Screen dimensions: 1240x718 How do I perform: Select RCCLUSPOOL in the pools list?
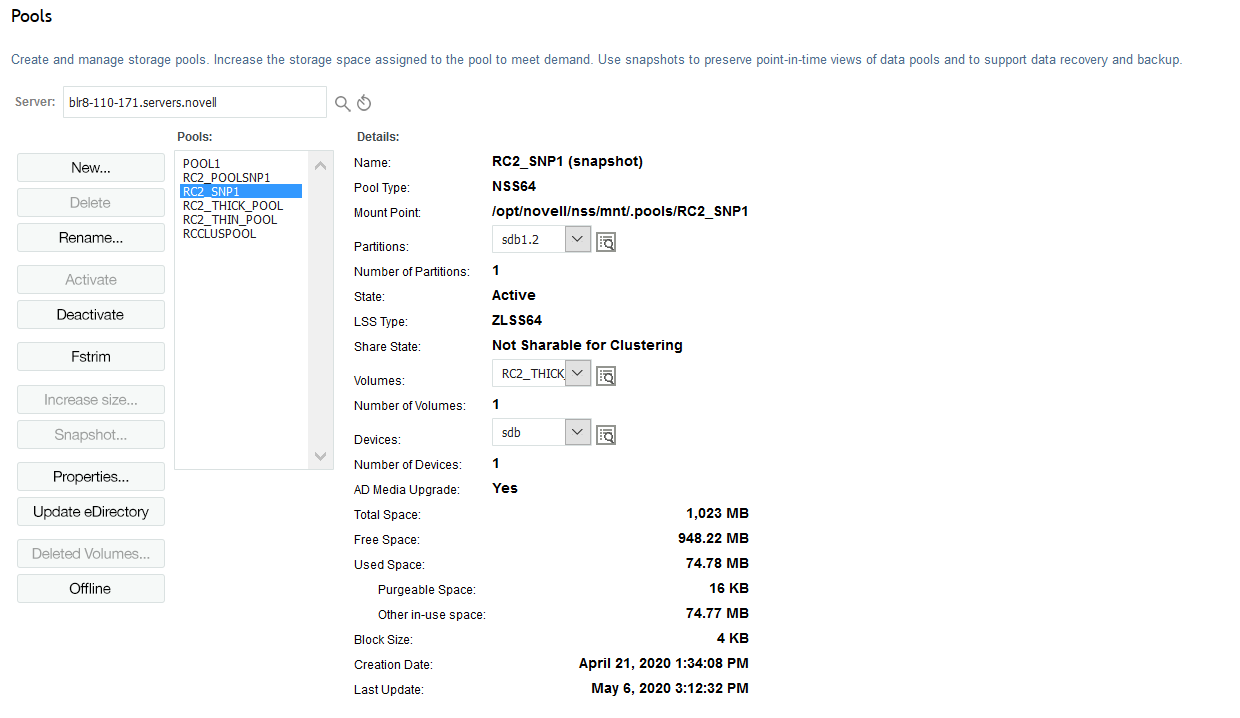(218, 233)
